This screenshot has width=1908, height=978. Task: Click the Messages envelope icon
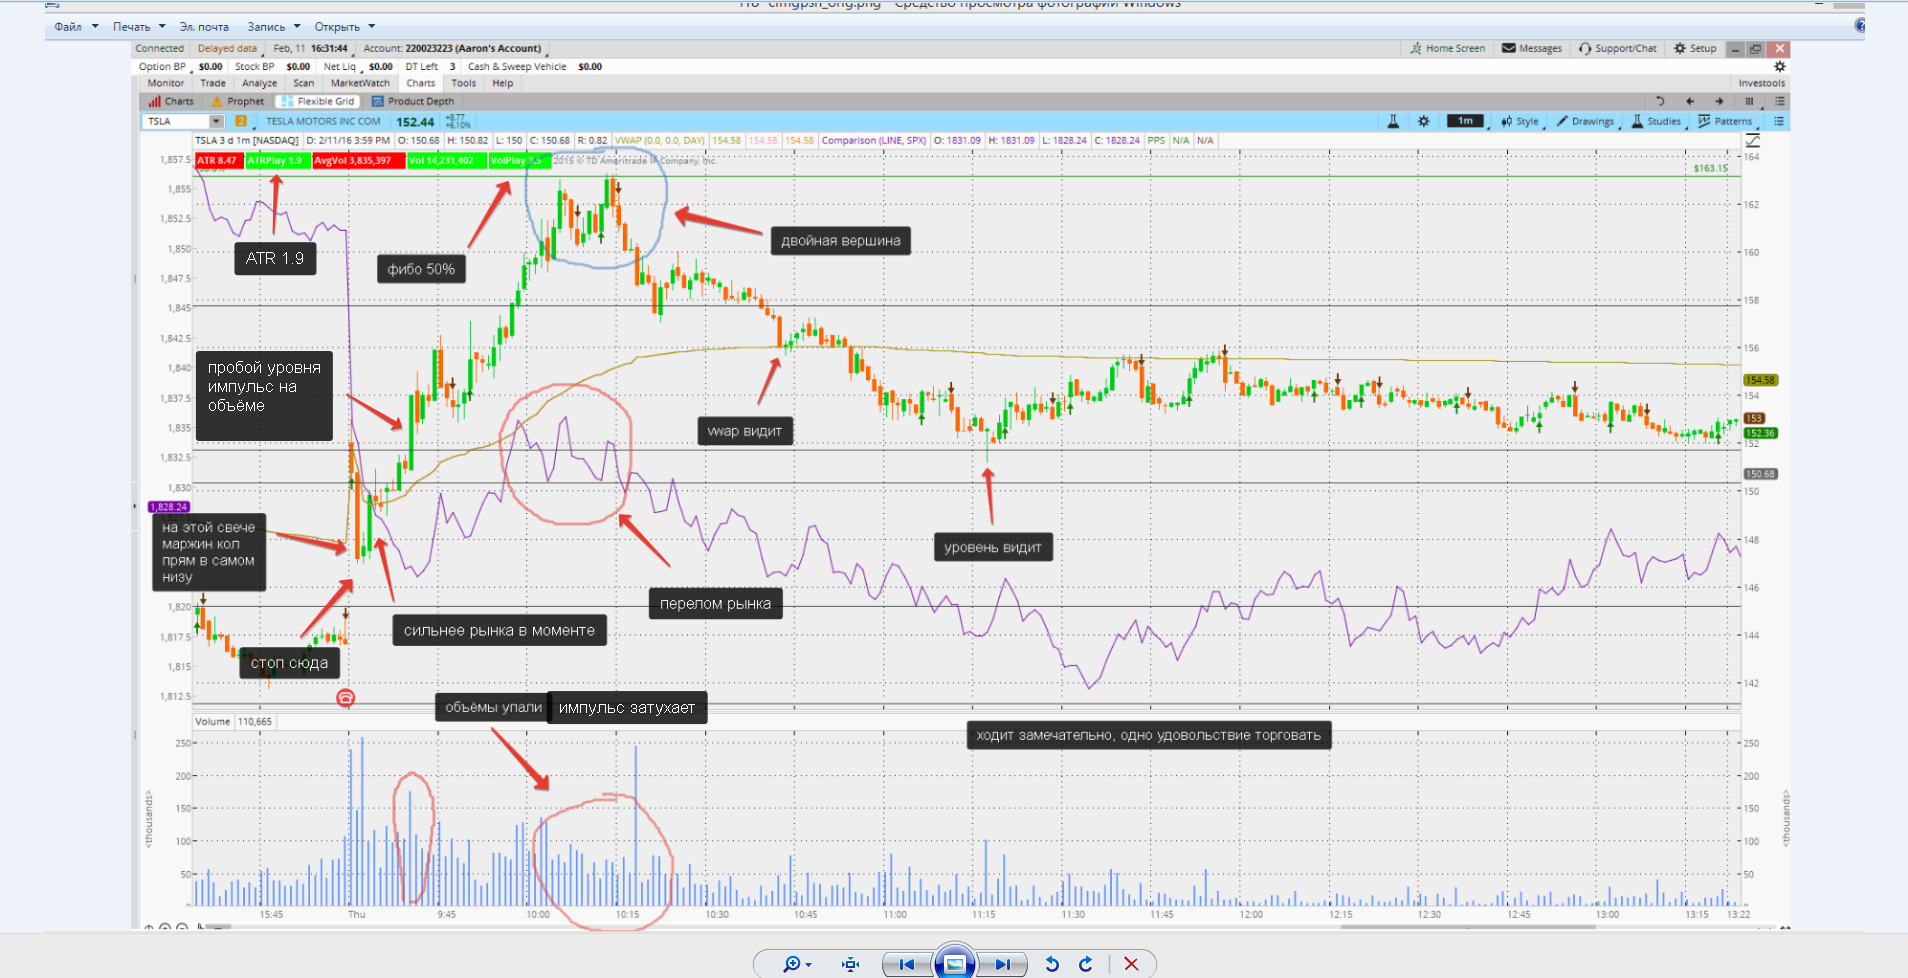pos(1508,48)
